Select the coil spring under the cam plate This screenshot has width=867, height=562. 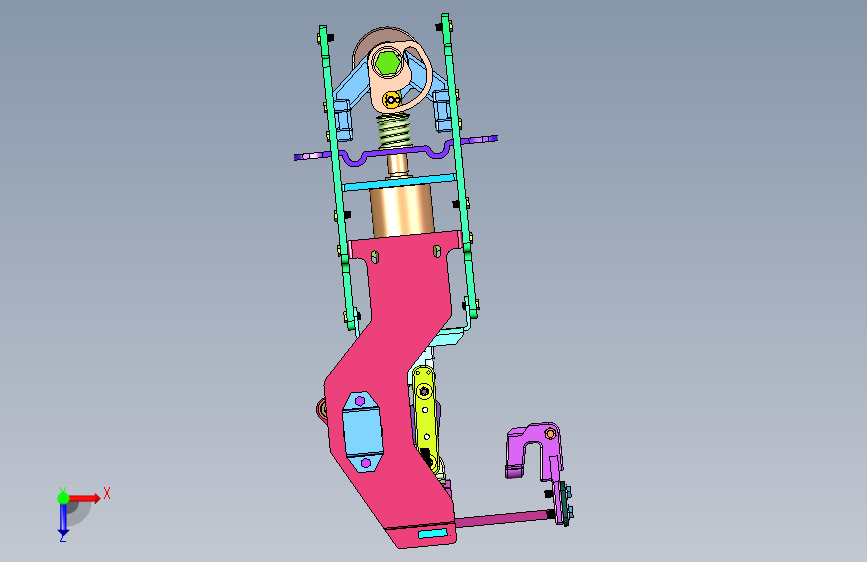(394, 132)
